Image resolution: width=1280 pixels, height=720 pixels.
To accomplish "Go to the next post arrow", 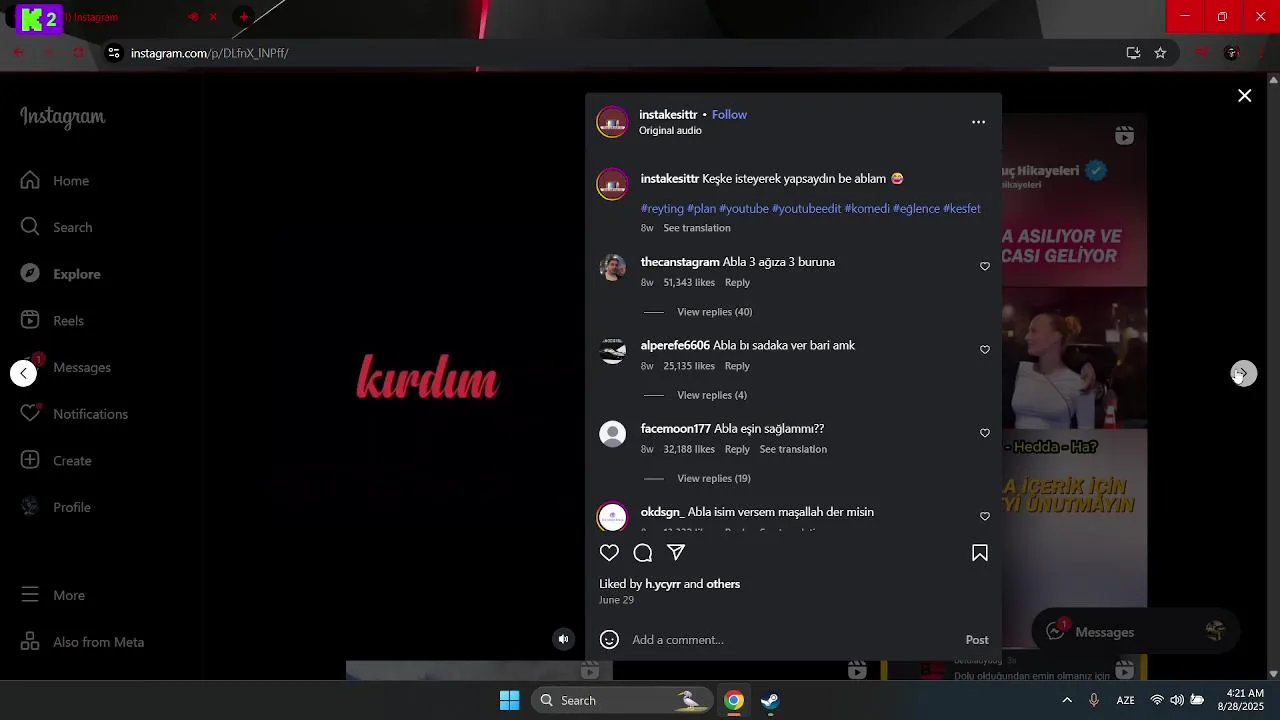I will 1243,373.
